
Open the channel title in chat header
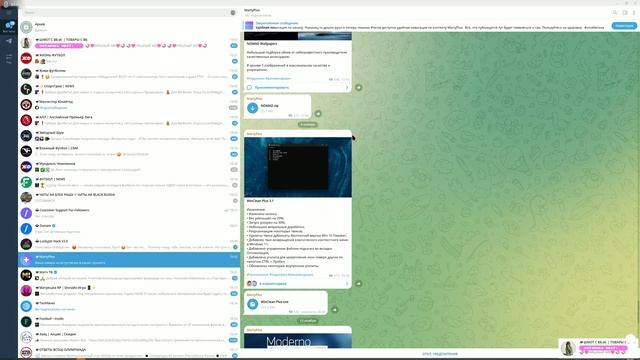[252, 10]
